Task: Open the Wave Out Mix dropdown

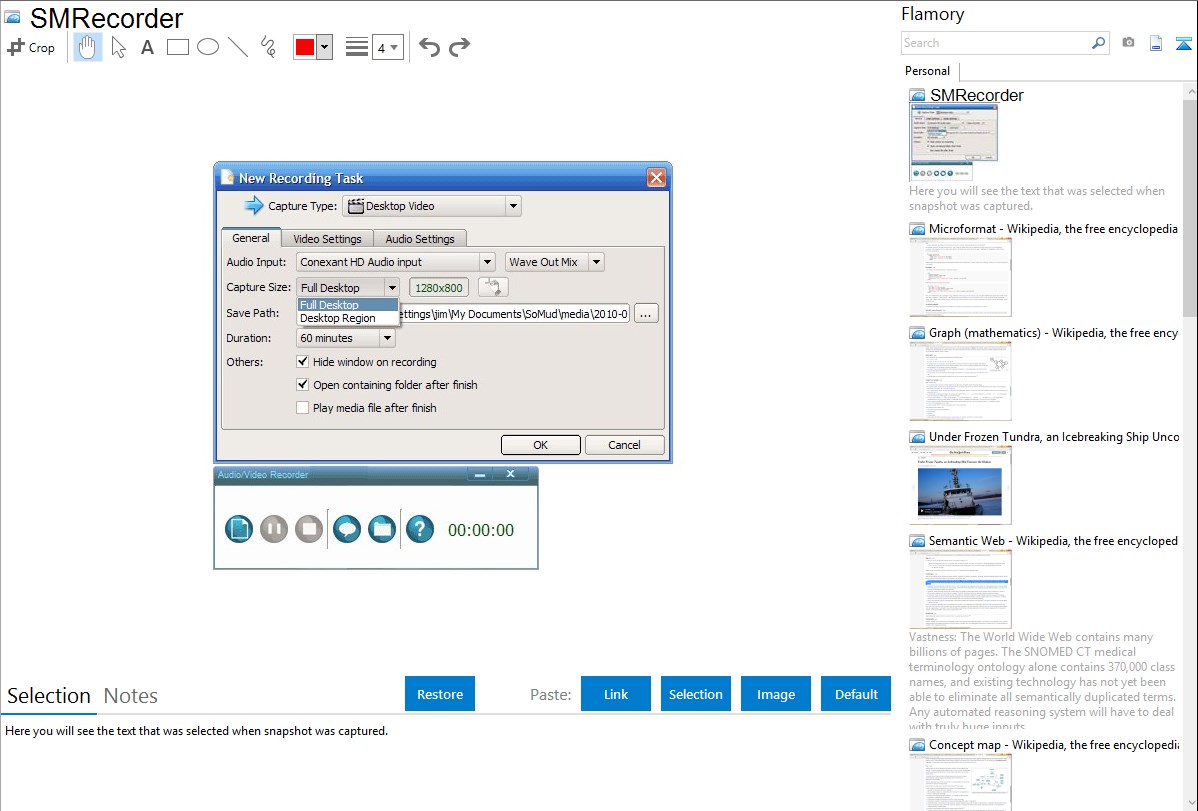Action: coord(597,262)
